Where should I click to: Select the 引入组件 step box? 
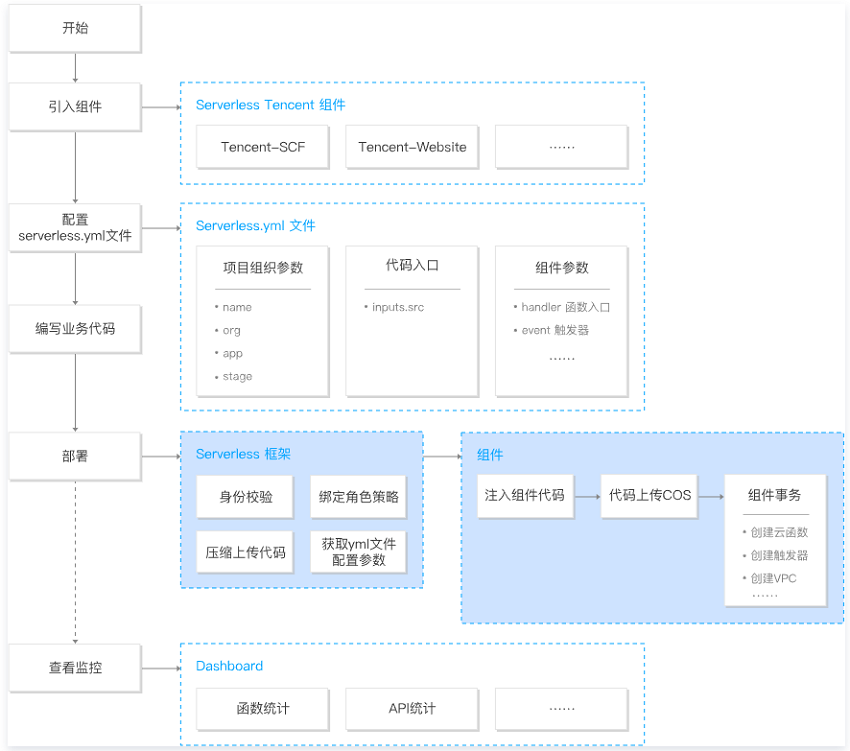pyautogui.click(x=75, y=107)
